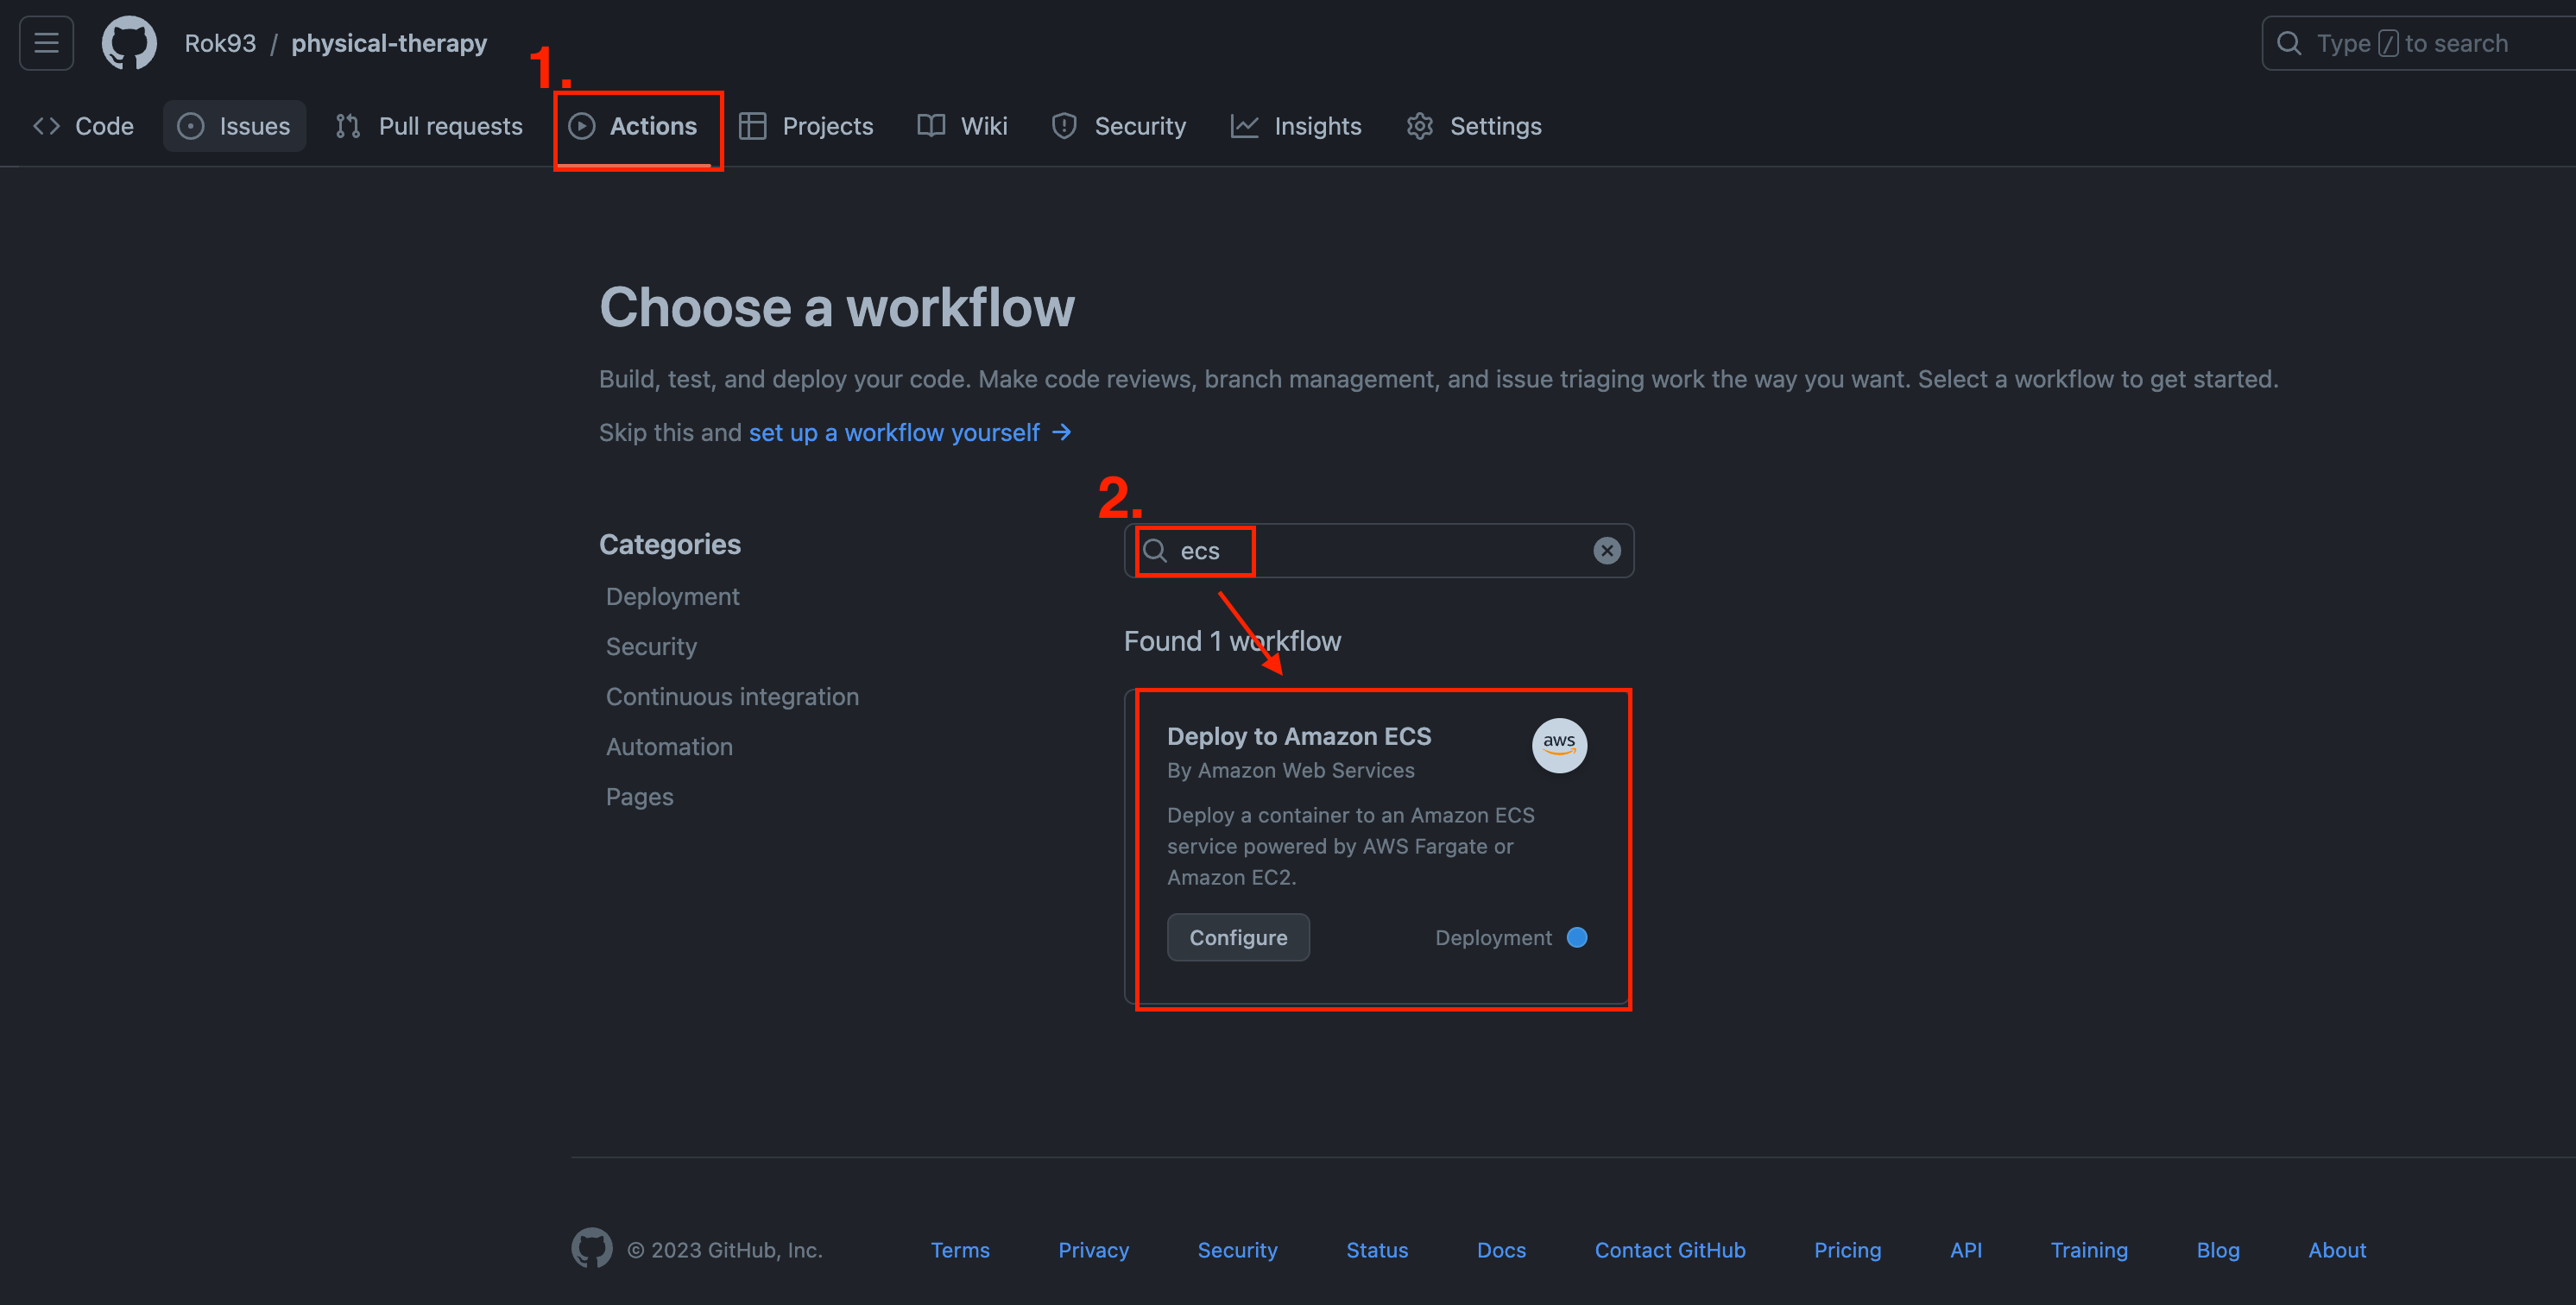Open the Actions tab

tap(633, 126)
